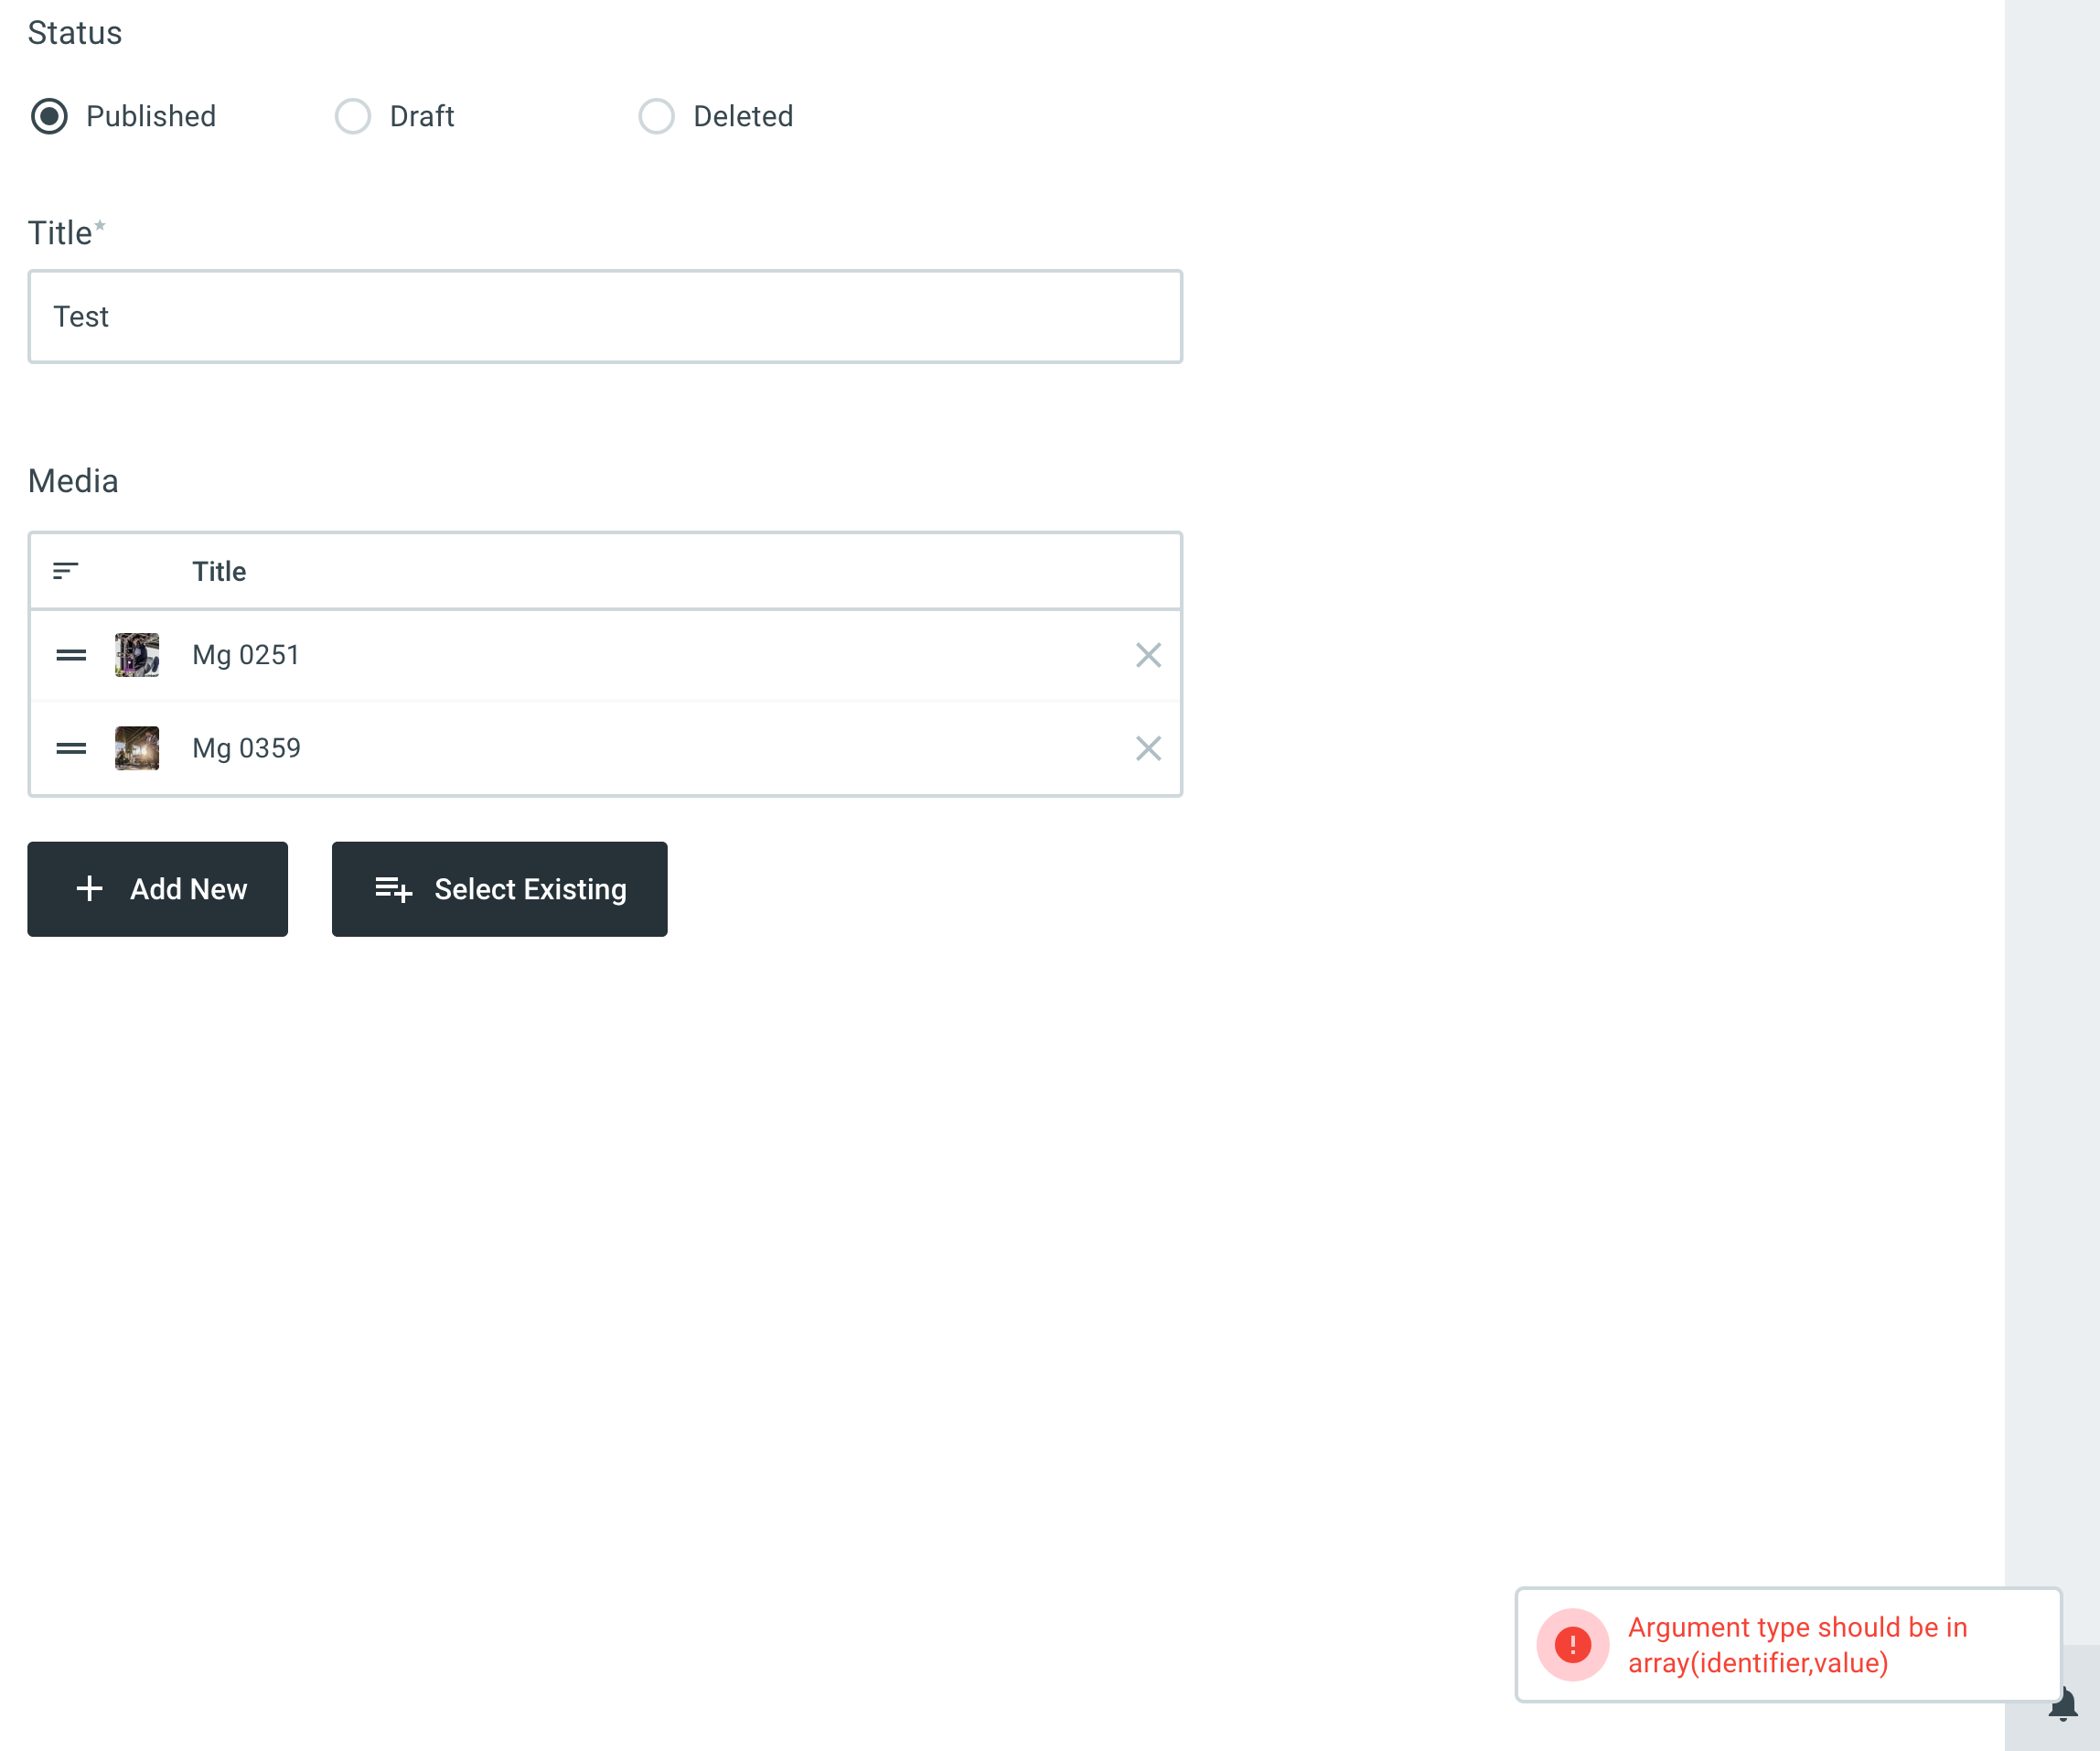
Task: Click the drag handle next to Mg 0251
Action: click(x=71, y=655)
